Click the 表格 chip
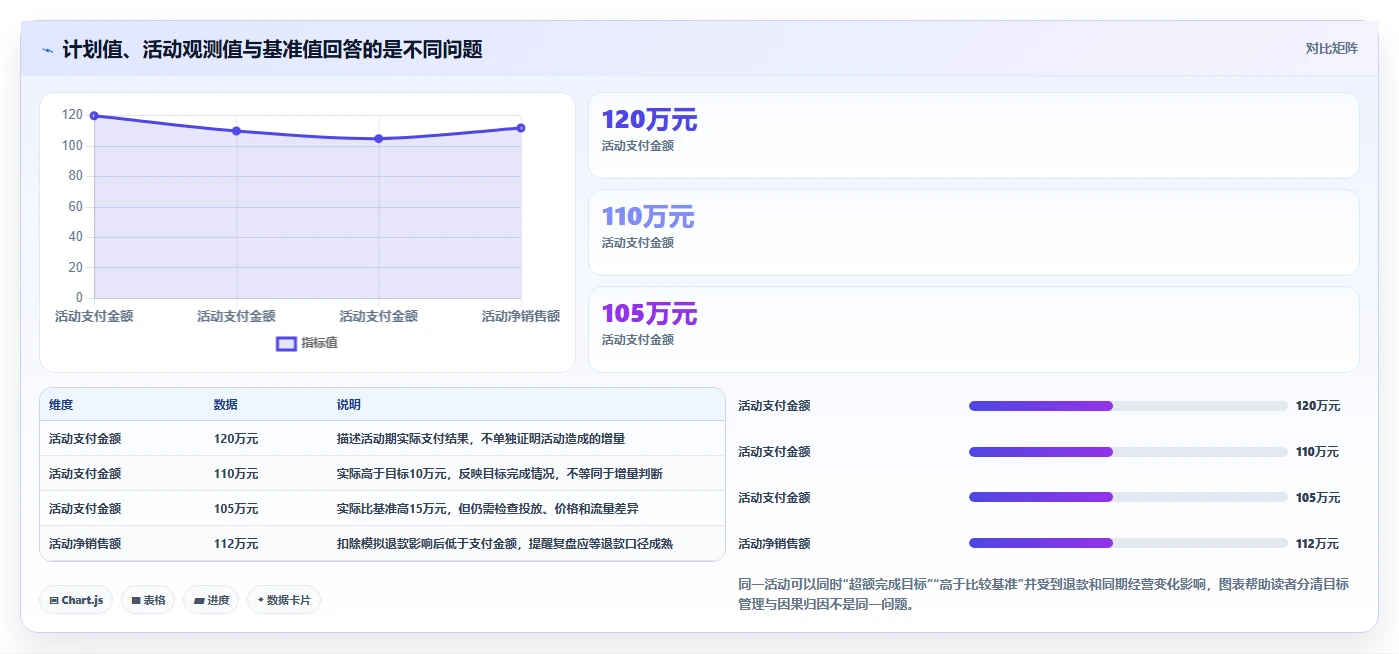Viewport: 1399px width, 654px height. (x=148, y=600)
